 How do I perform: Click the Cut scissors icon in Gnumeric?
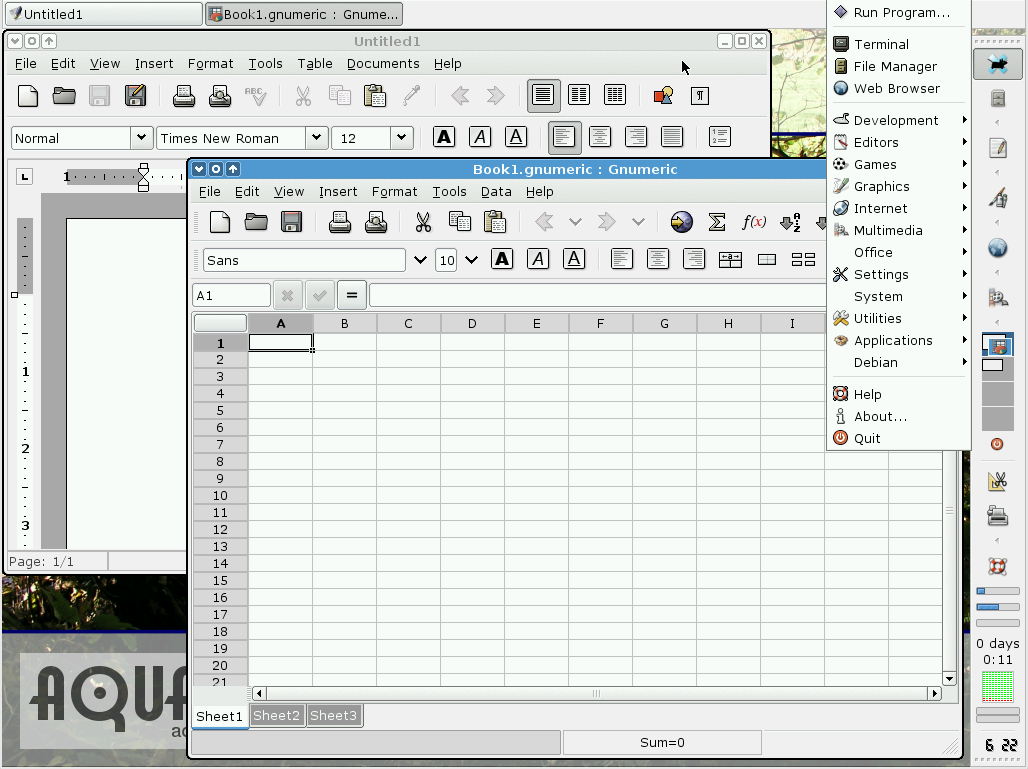coord(423,222)
